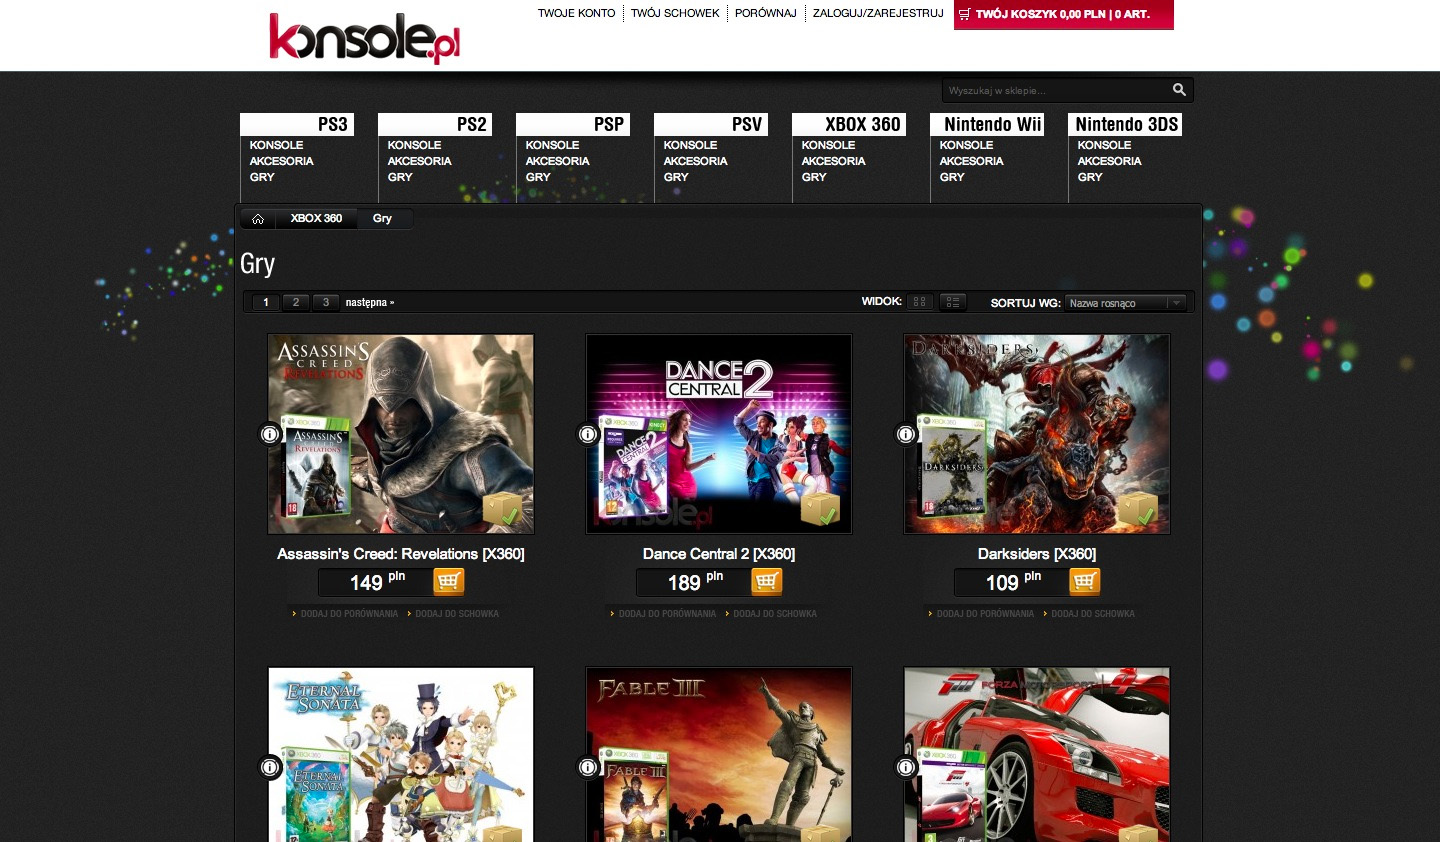The height and width of the screenshot is (842, 1440).
Task: Click the search magnifier icon
Action: 1179,90
